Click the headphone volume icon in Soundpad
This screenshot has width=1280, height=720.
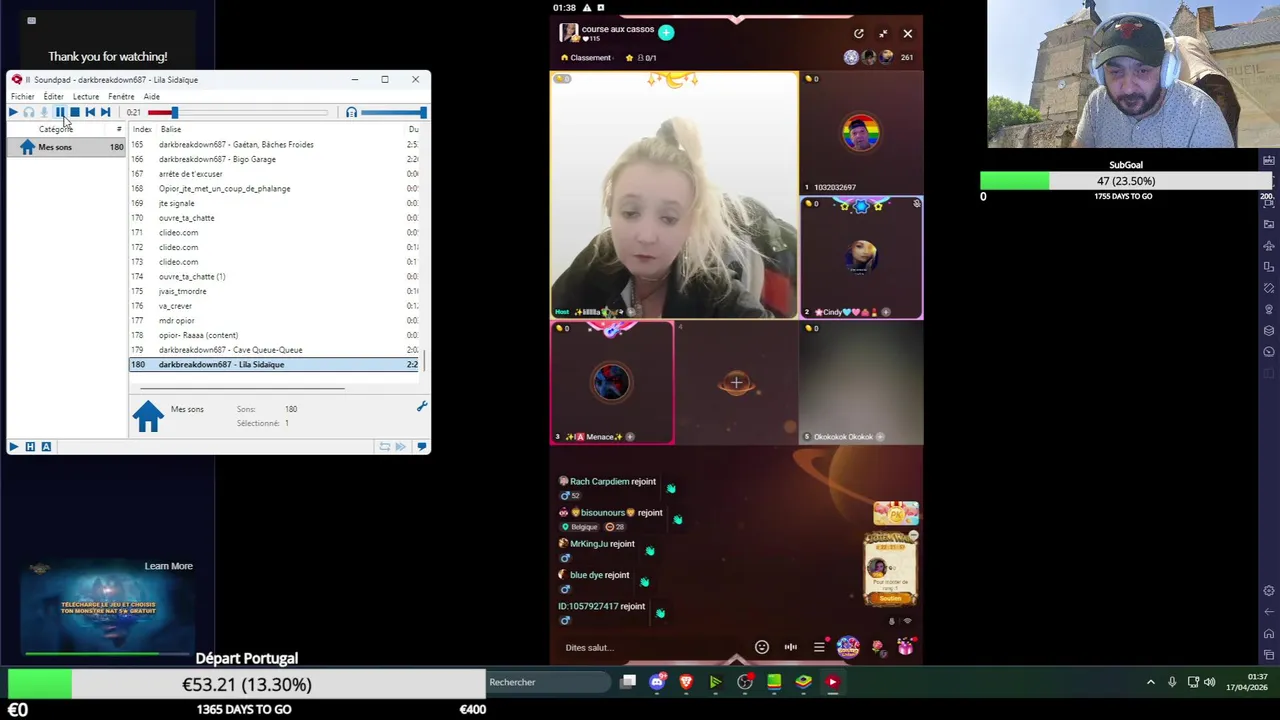click(x=351, y=112)
